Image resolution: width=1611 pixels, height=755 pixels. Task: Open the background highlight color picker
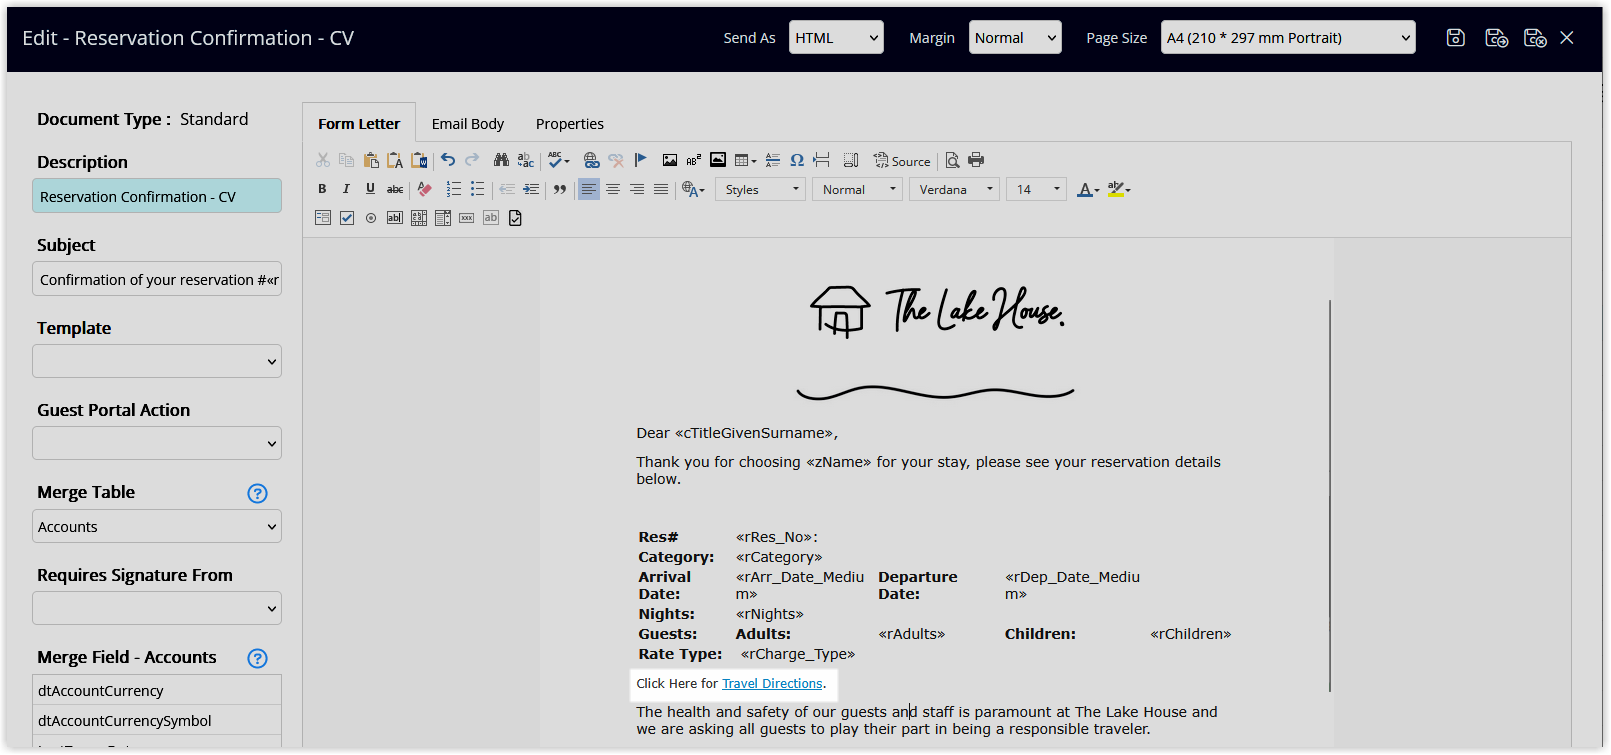1119,189
